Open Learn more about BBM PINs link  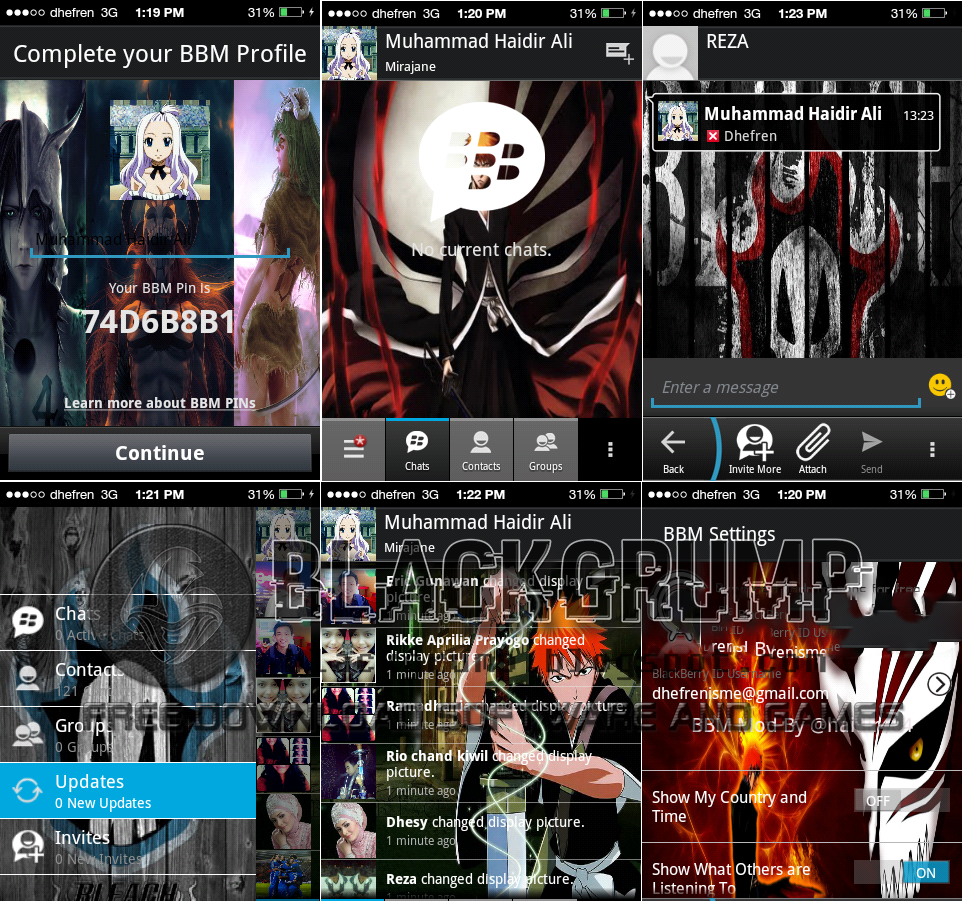(160, 403)
